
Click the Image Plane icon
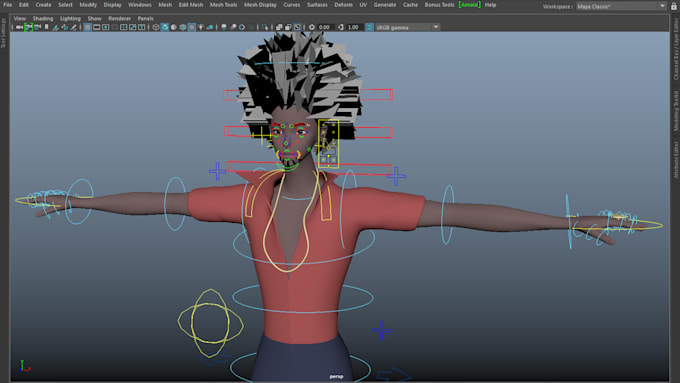[56, 27]
